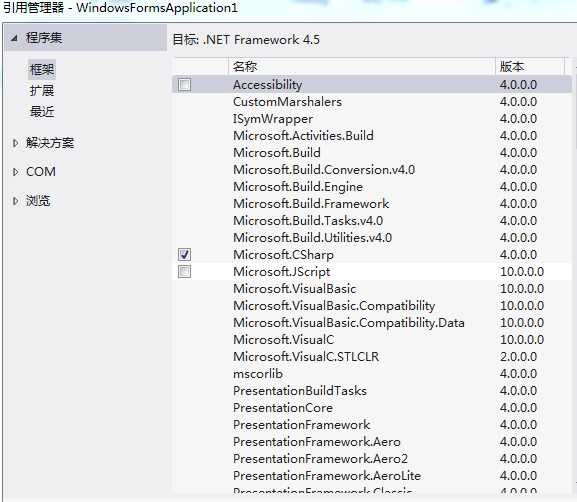
Task: Select the 框架 category
Action: (42, 70)
